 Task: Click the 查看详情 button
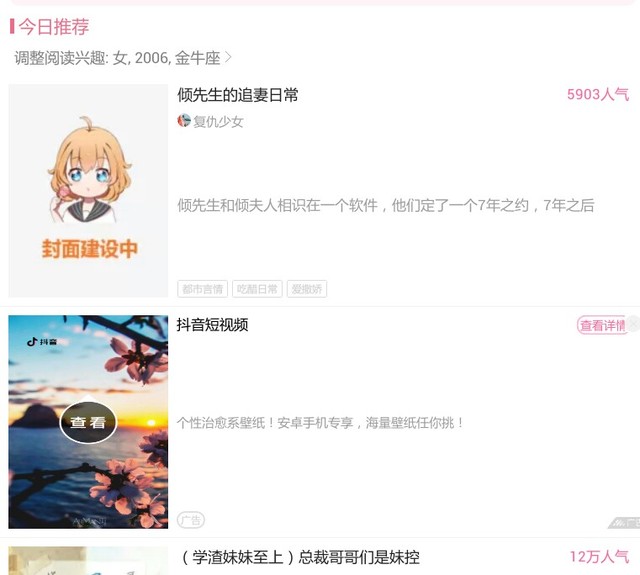coord(602,325)
